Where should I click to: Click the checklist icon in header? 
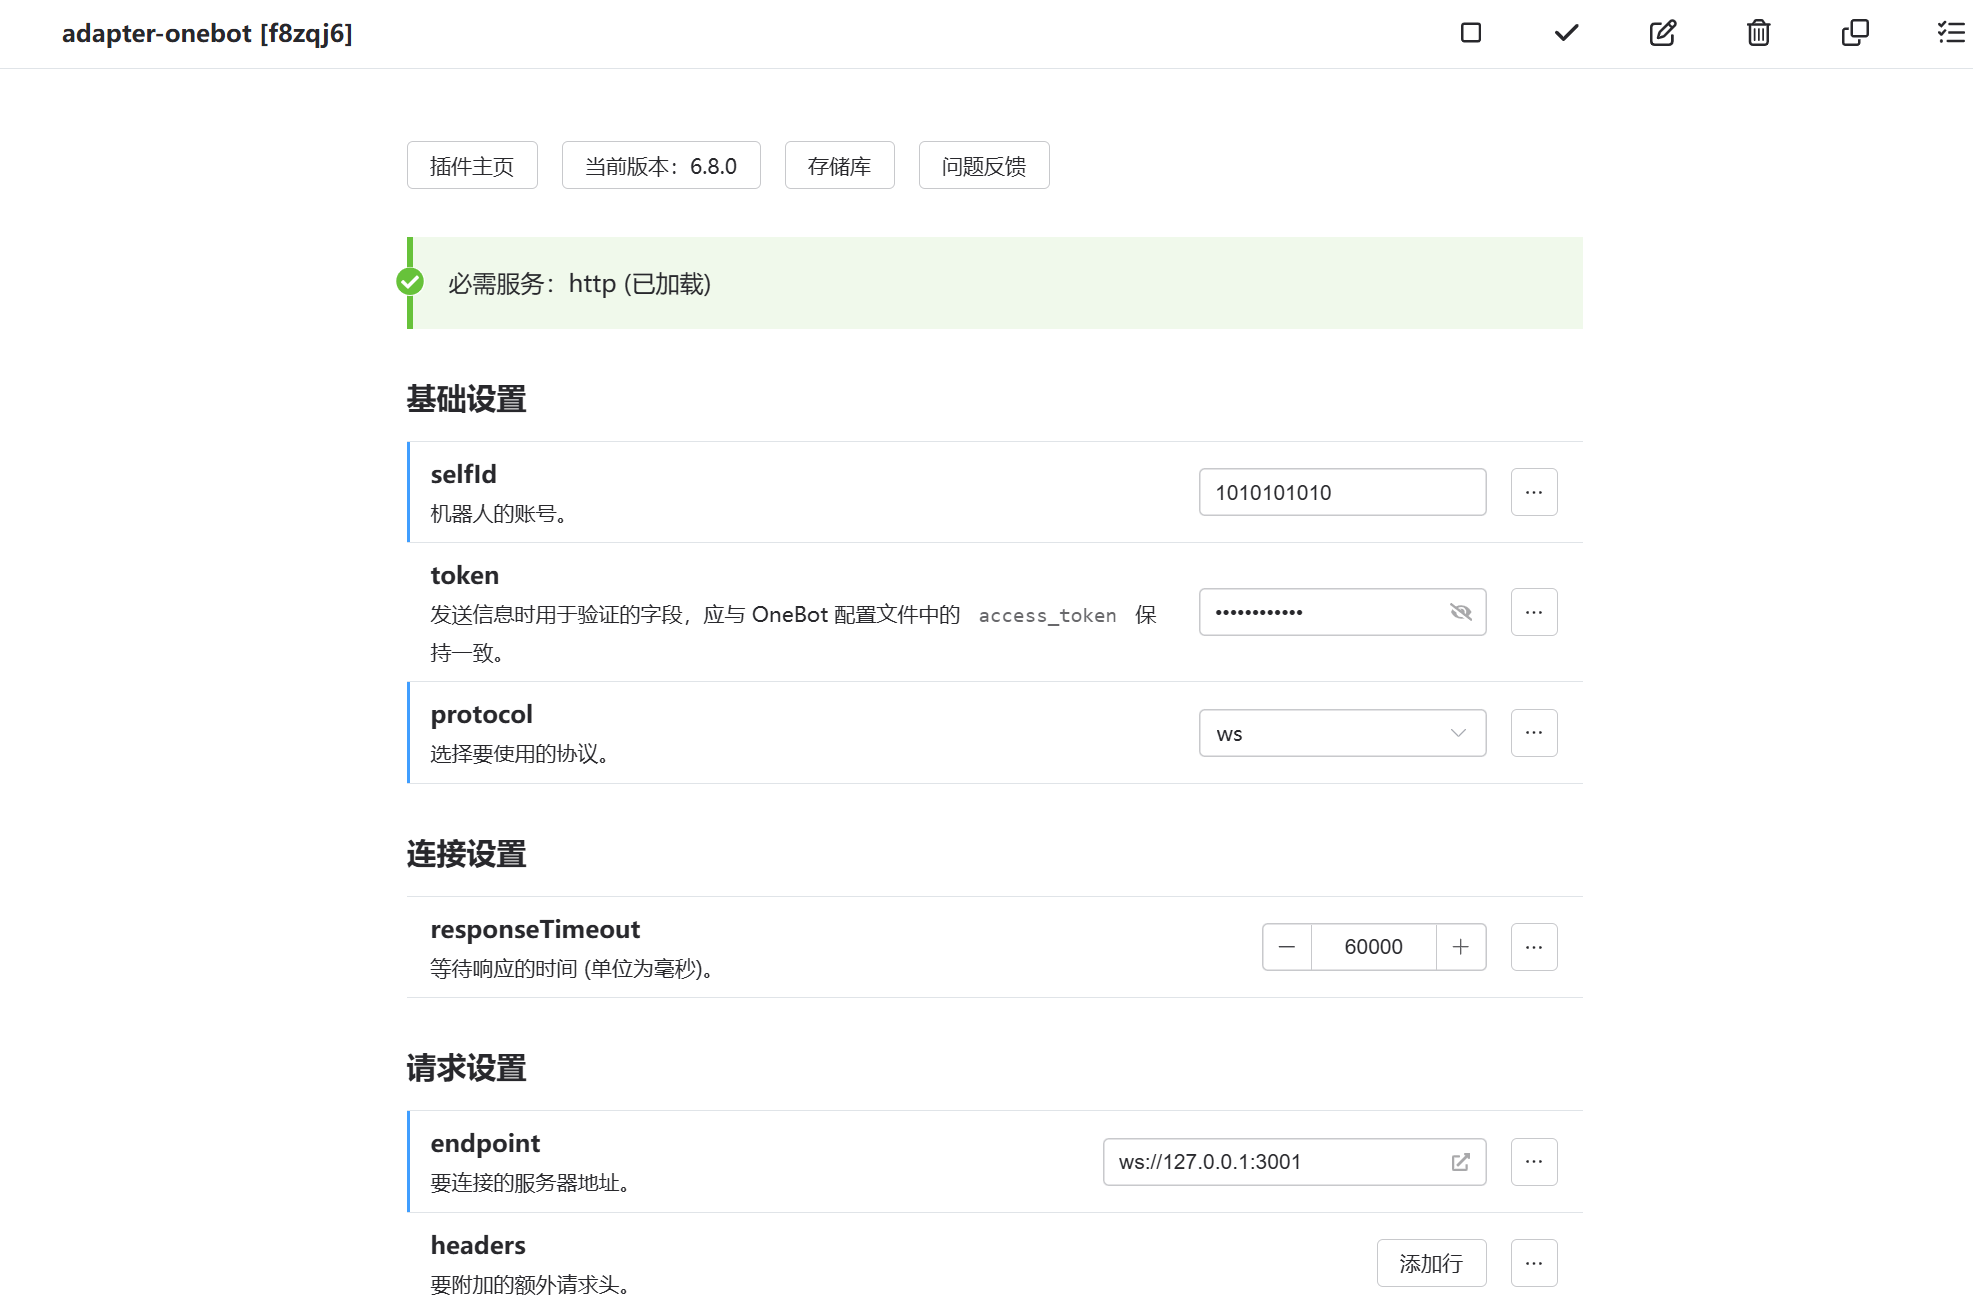pyautogui.click(x=1950, y=33)
